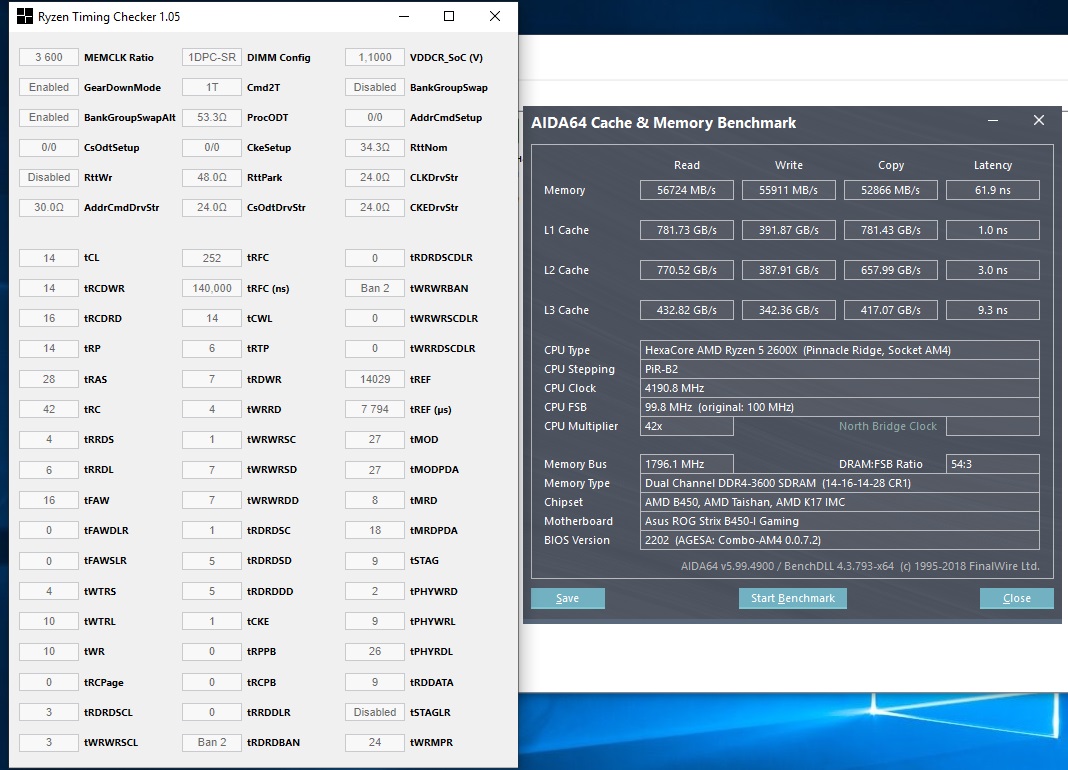The width and height of the screenshot is (1068, 770).
Task: Select the tRCDRD value 16
Action: pyautogui.click(x=49, y=318)
